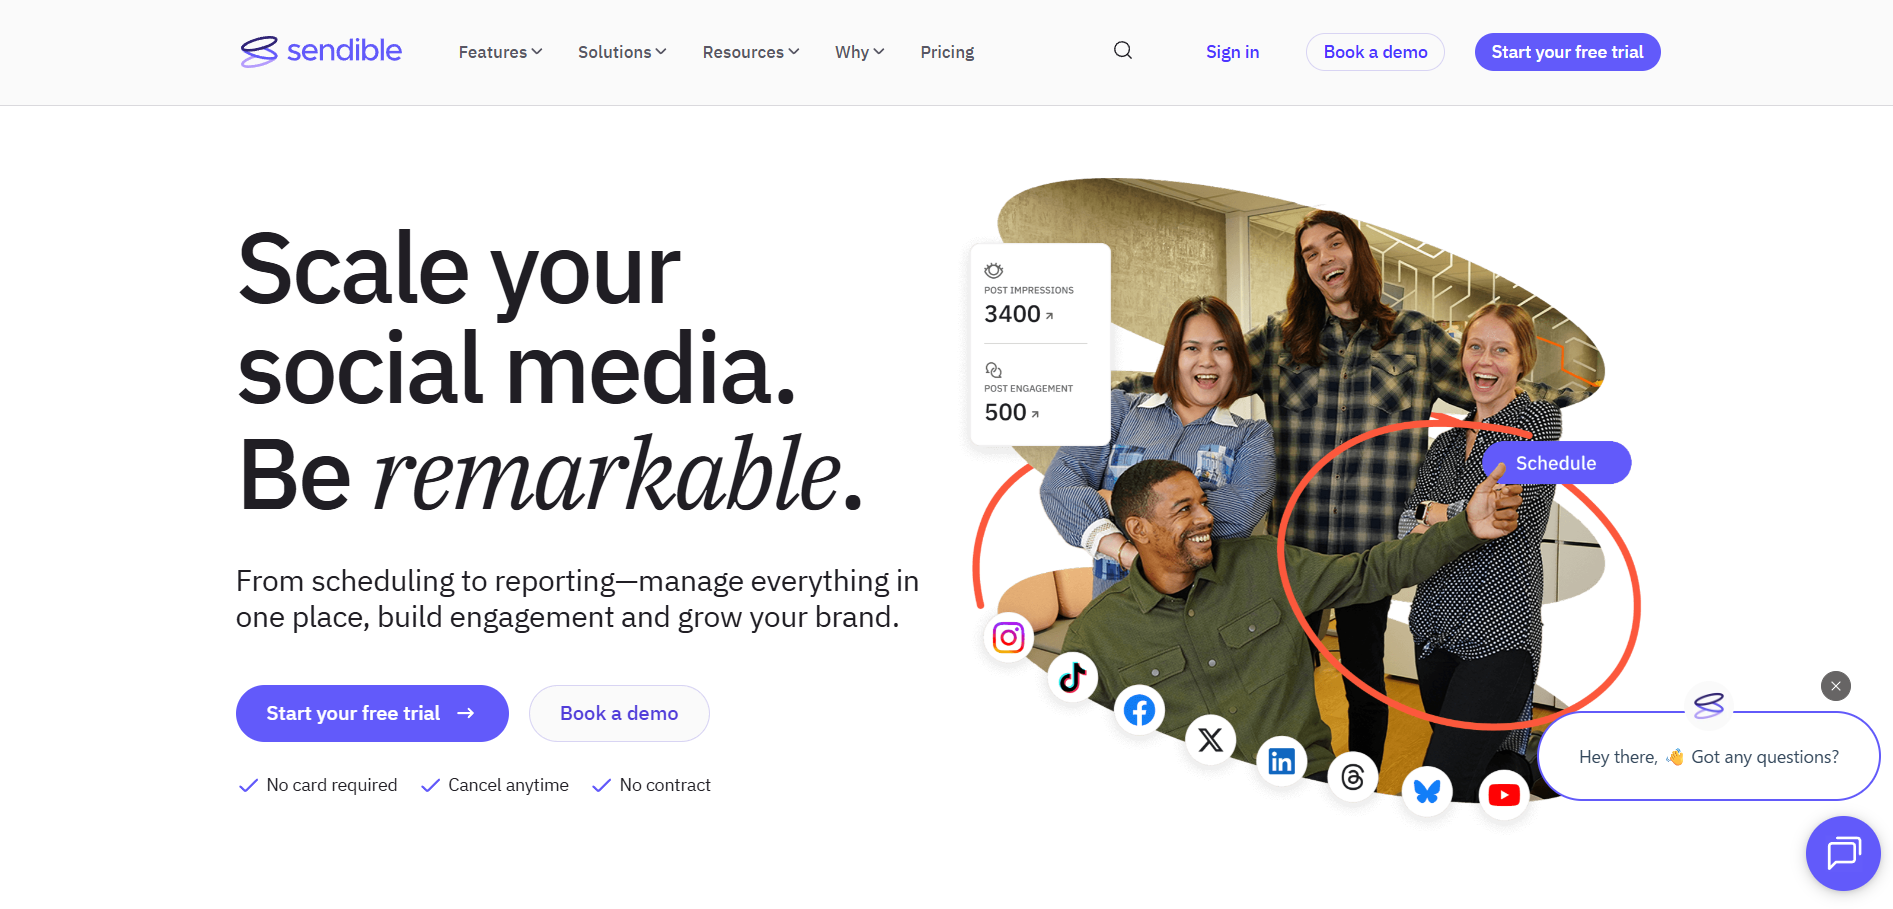Go to the Sendible logo homepage

click(321, 51)
